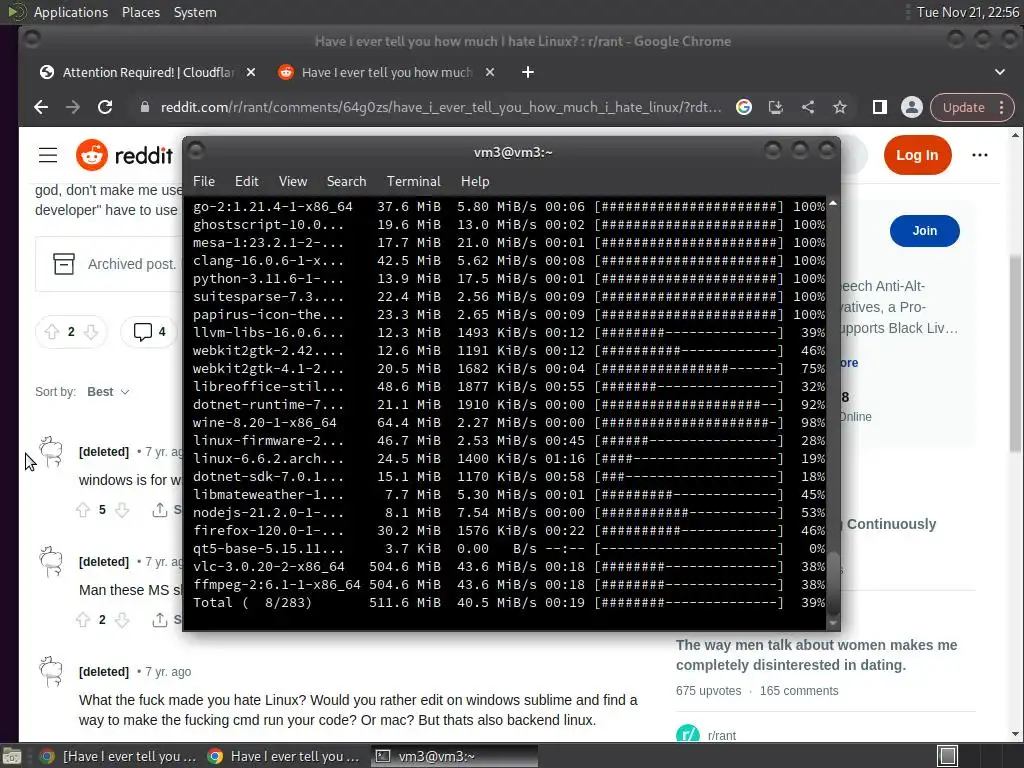Upvote the 'Man these MS' comment
1024x768 pixels.
coord(82,620)
